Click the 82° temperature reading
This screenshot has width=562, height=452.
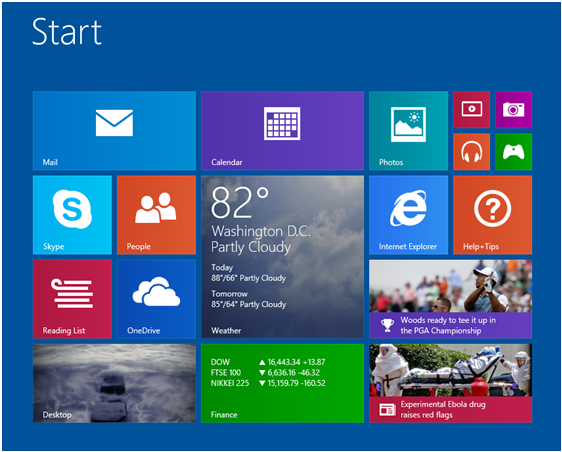(x=240, y=203)
